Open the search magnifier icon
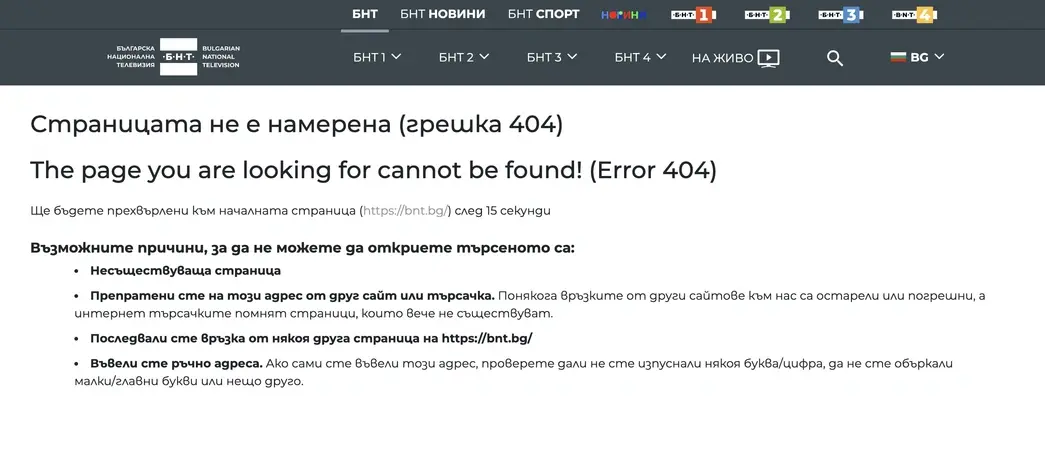Viewport: 1045px width, 475px height. pyautogui.click(x=835, y=58)
